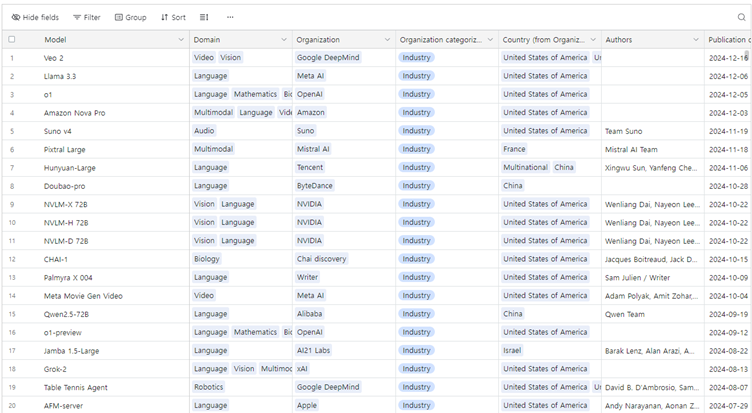Open the Sort options
This screenshot has height=413, width=752.
coord(173,17)
